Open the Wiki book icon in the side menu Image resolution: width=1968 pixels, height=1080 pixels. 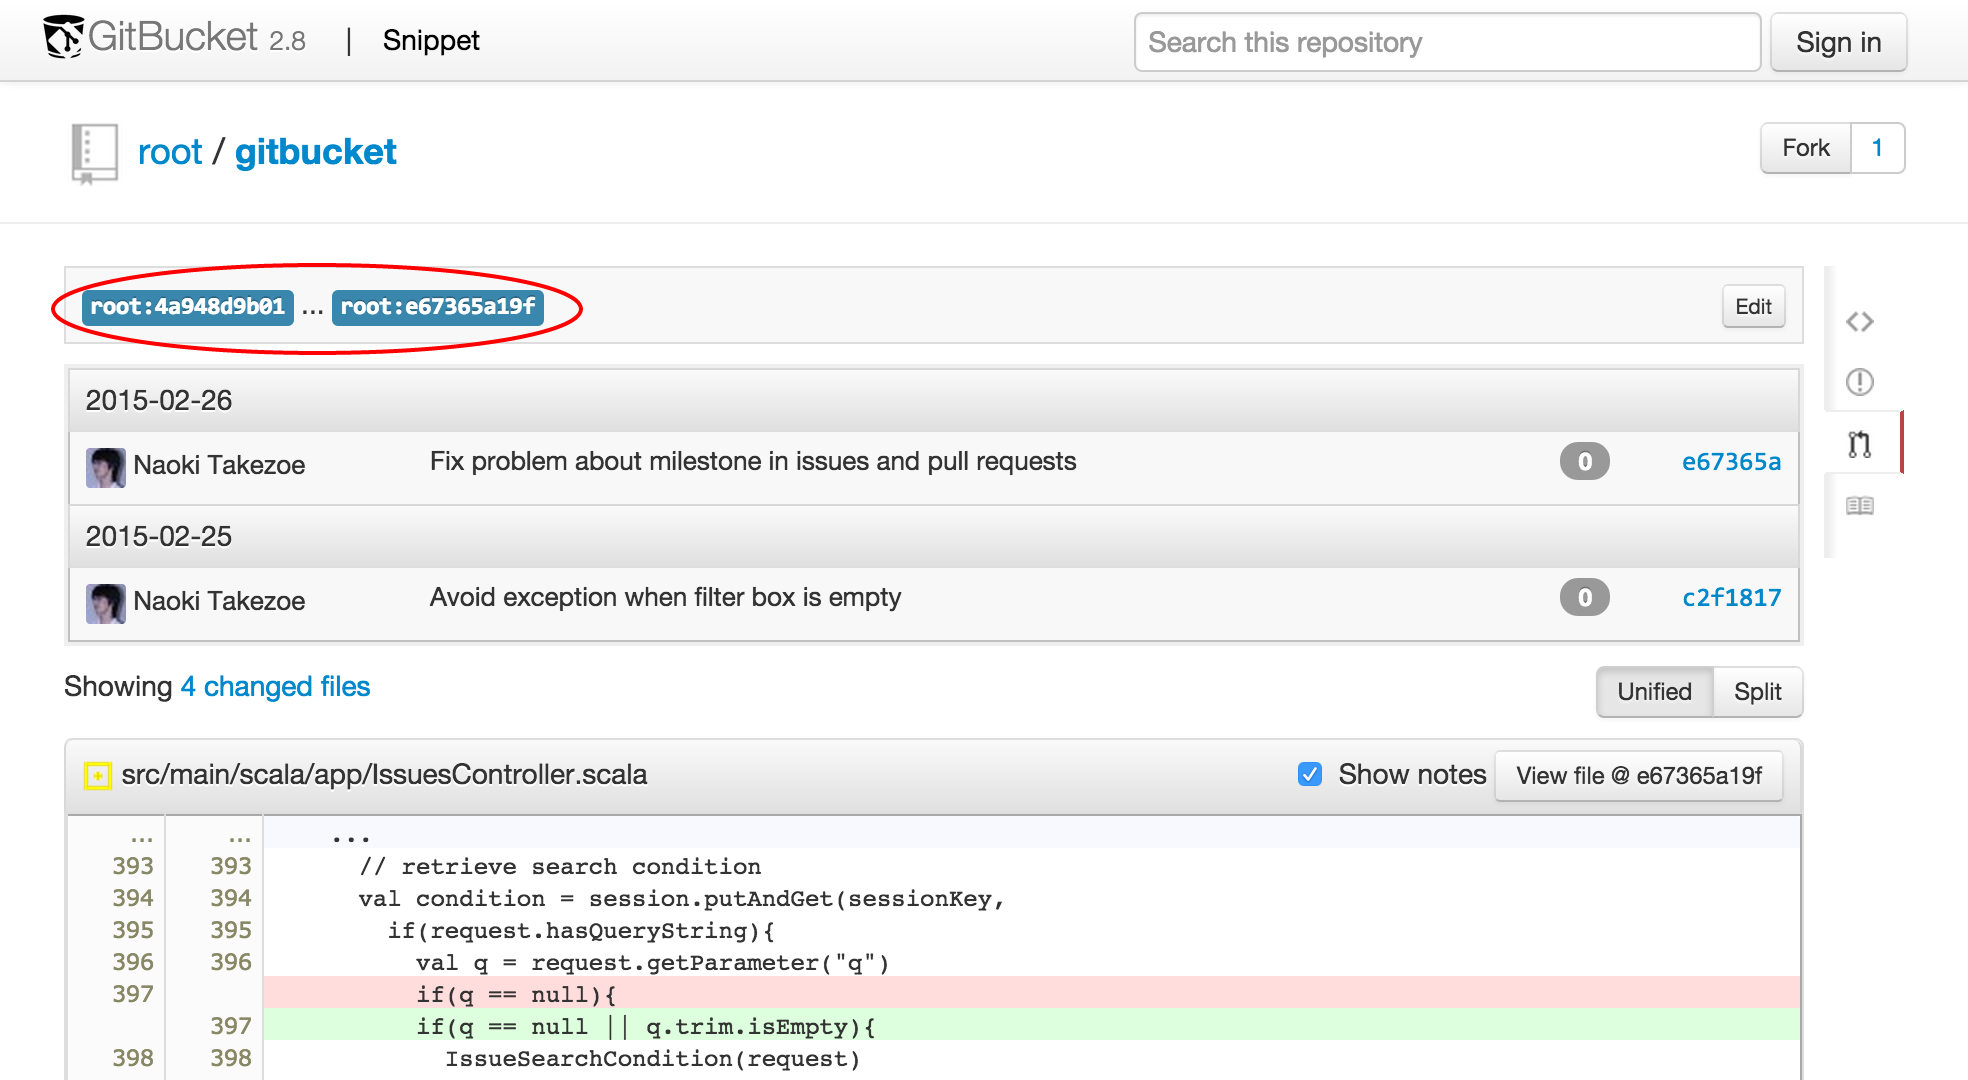1859,505
